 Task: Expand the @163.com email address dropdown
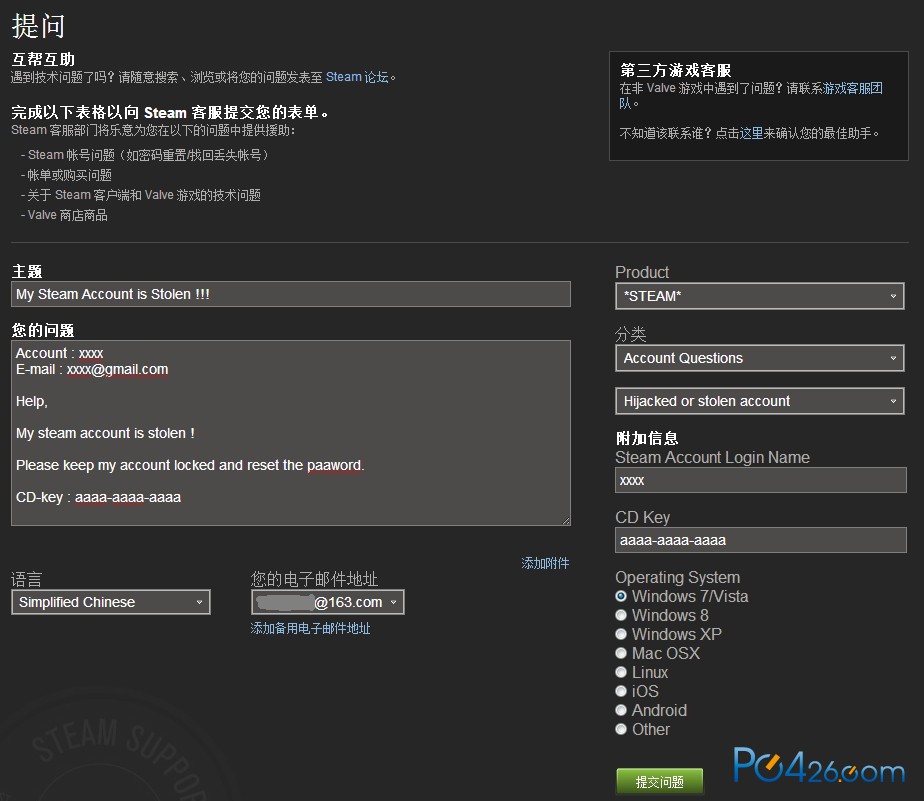pyautogui.click(x=328, y=602)
